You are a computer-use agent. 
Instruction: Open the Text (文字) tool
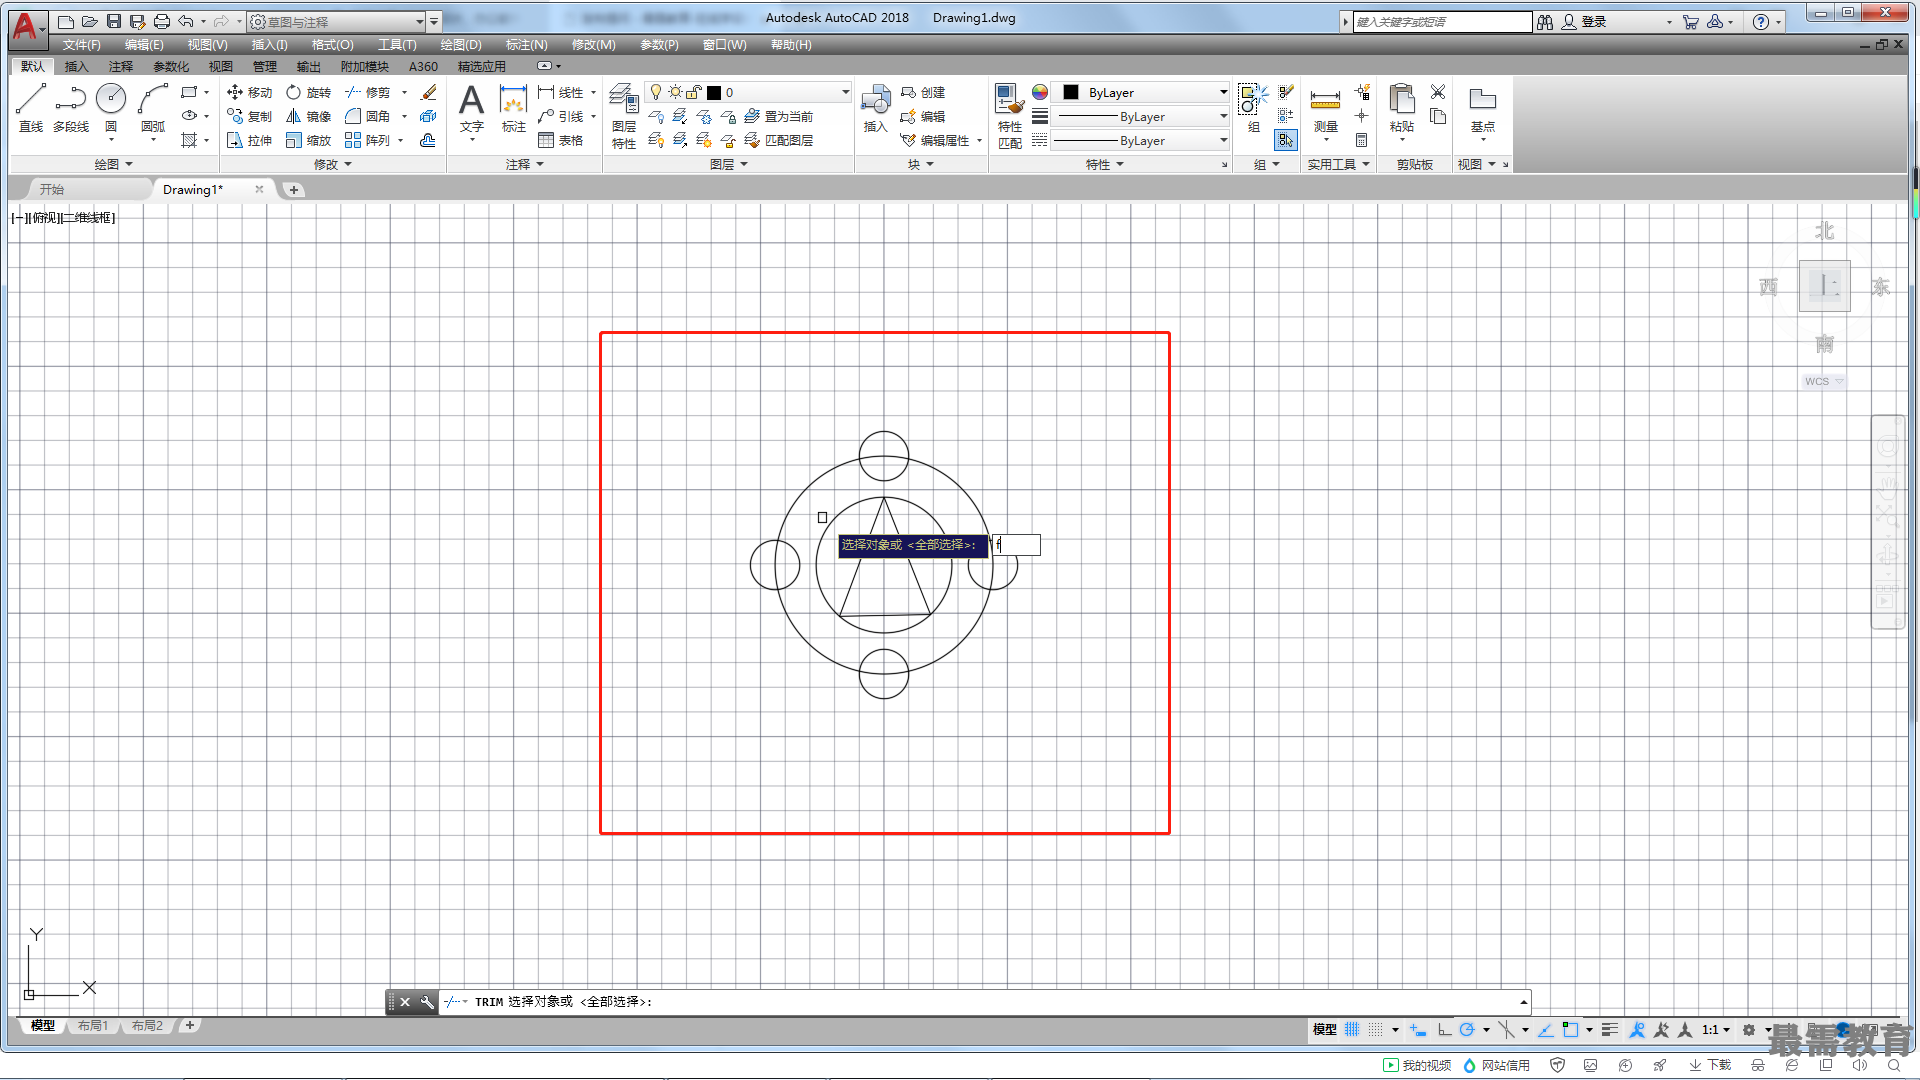pos(472,108)
